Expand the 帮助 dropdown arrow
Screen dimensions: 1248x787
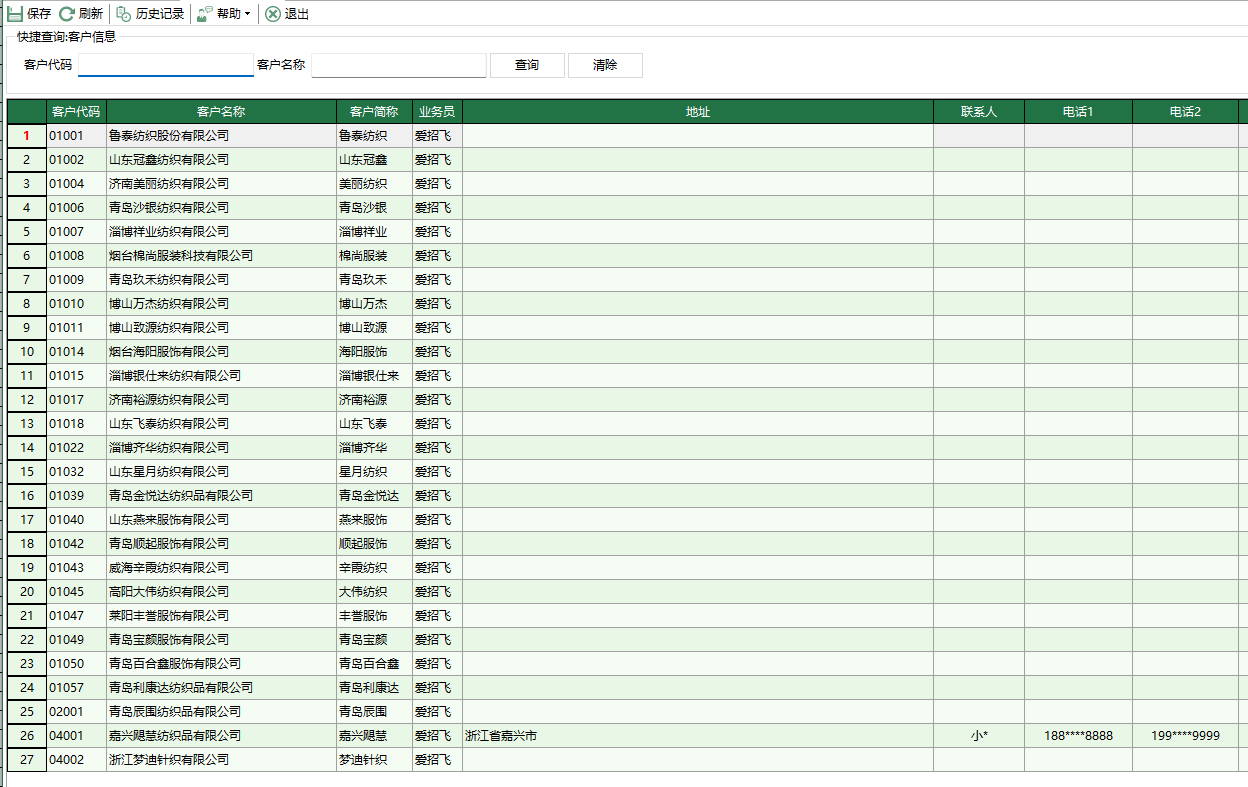point(247,14)
